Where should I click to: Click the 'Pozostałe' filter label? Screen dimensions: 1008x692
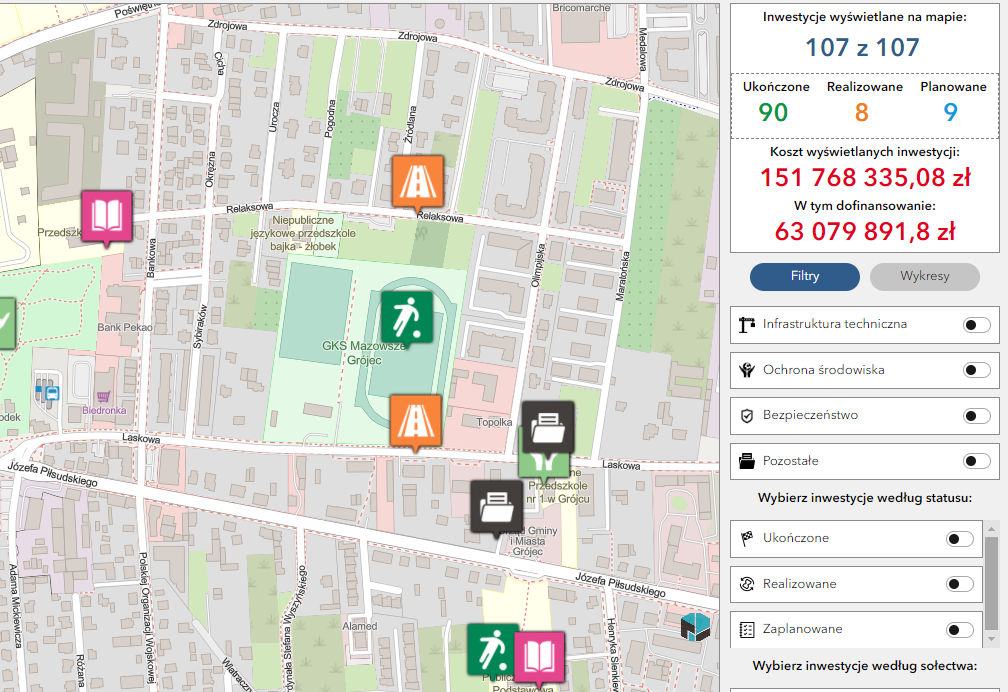coord(791,461)
